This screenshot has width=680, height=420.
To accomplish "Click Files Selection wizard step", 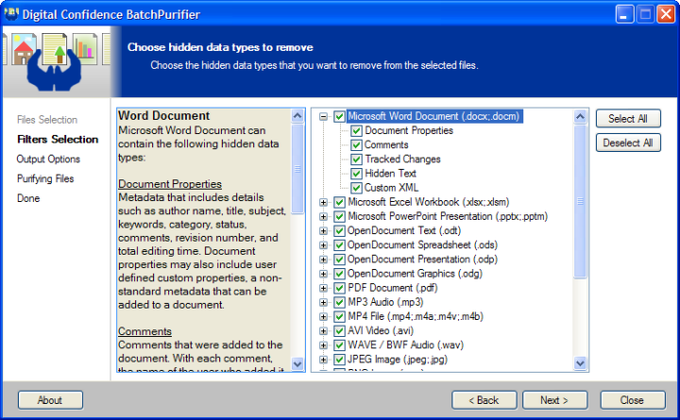I will pos(47,120).
